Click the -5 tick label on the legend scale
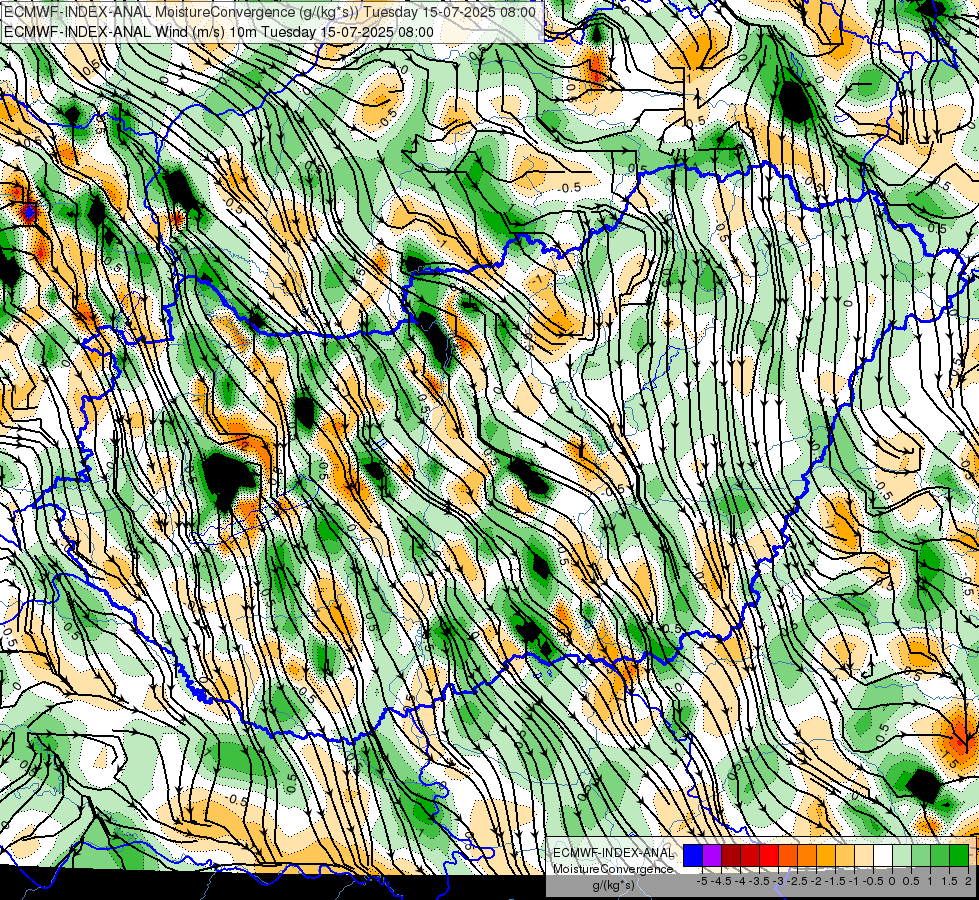 tap(702, 881)
